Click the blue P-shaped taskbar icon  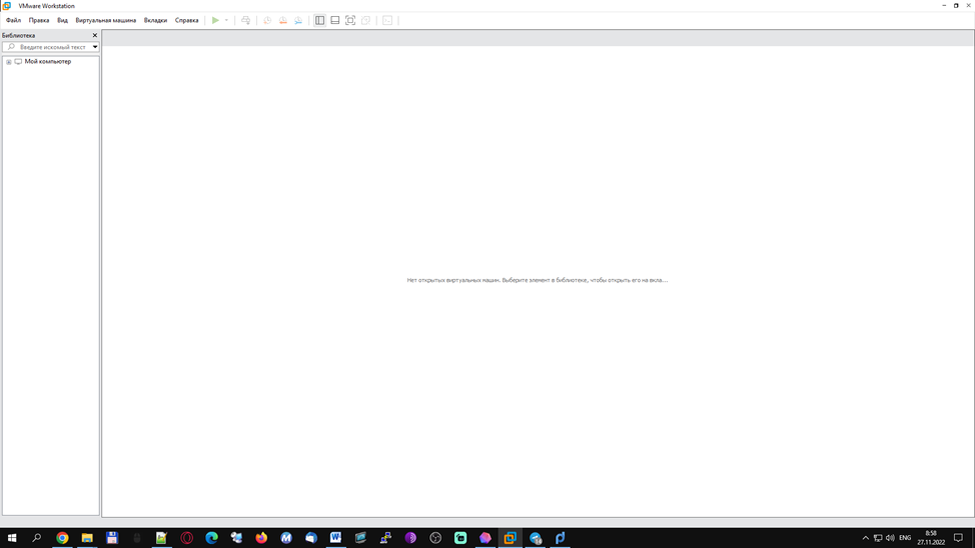[560, 537]
